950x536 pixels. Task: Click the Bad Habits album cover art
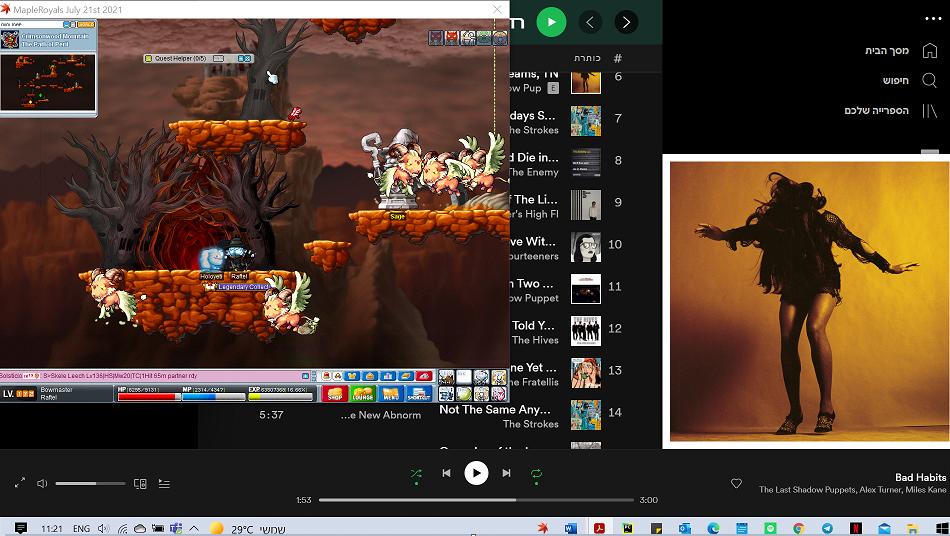pyautogui.click(x=810, y=301)
